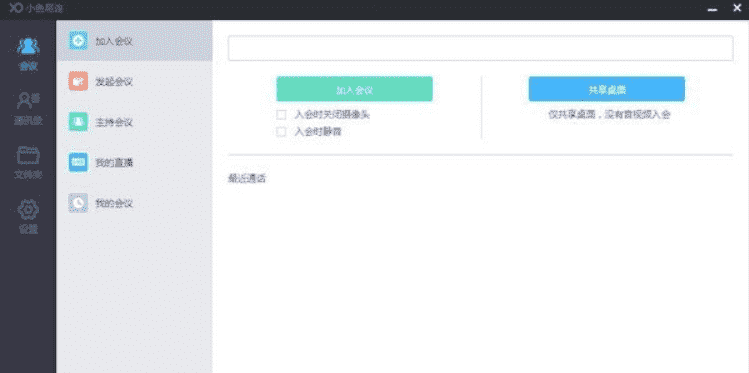
Task: Open the 会议 section in the dark sidebar
Action: (28, 53)
